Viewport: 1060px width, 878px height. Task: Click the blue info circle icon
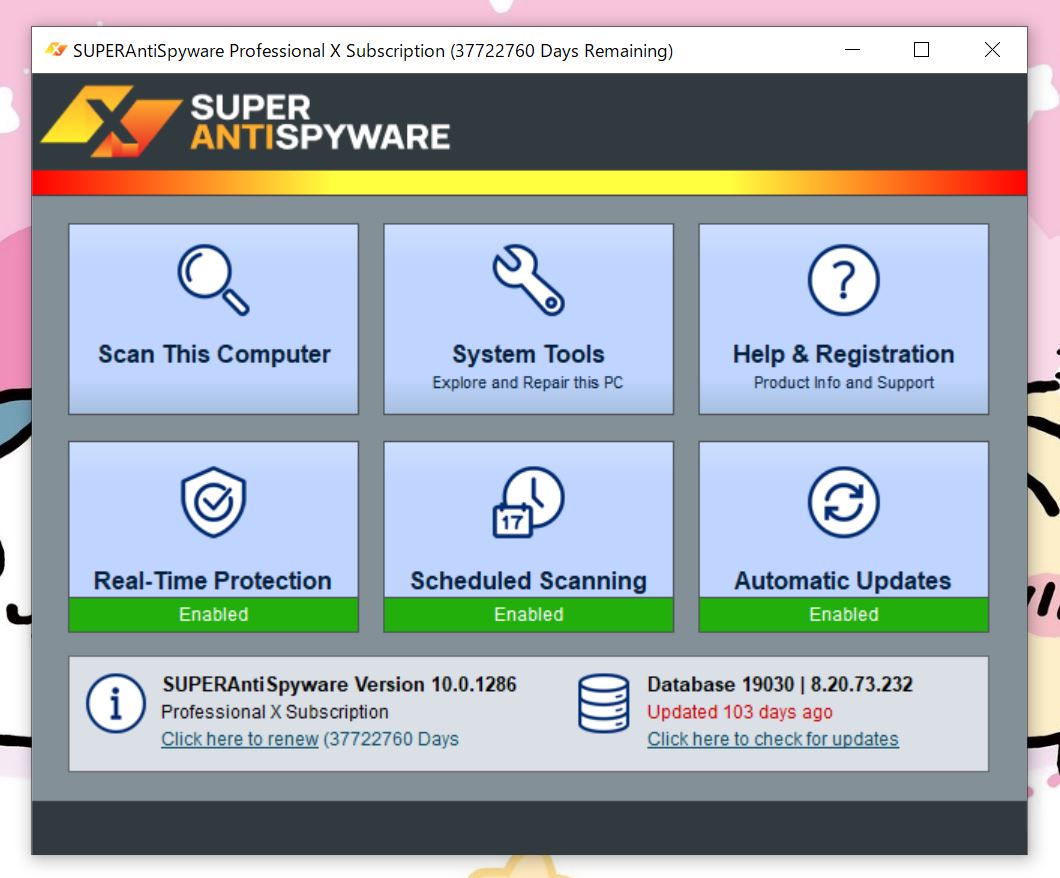(x=116, y=703)
